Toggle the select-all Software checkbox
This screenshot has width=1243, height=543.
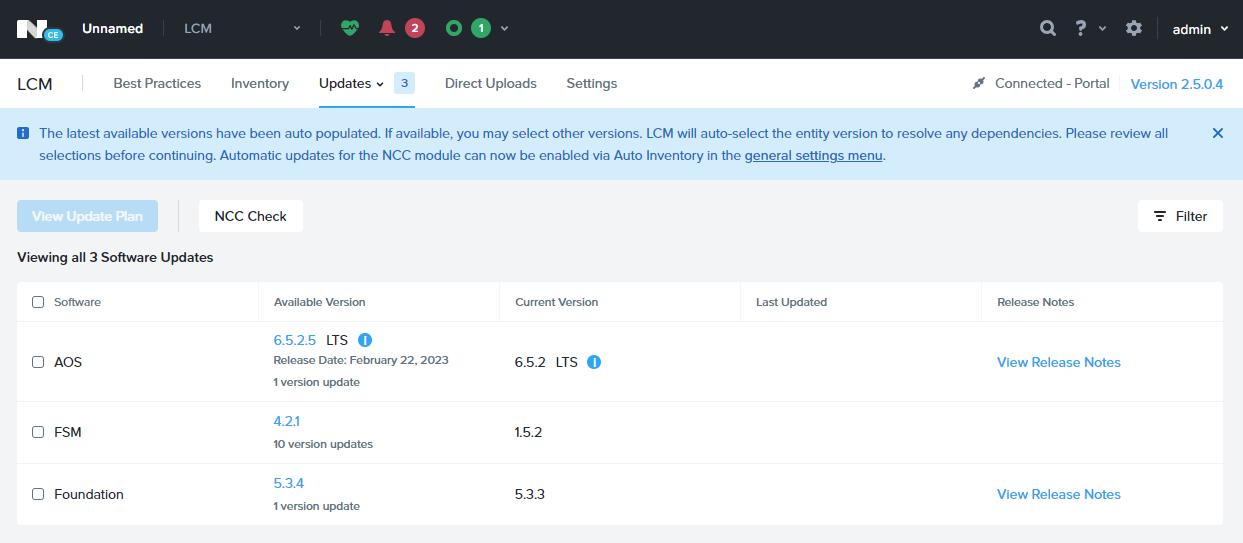point(38,302)
